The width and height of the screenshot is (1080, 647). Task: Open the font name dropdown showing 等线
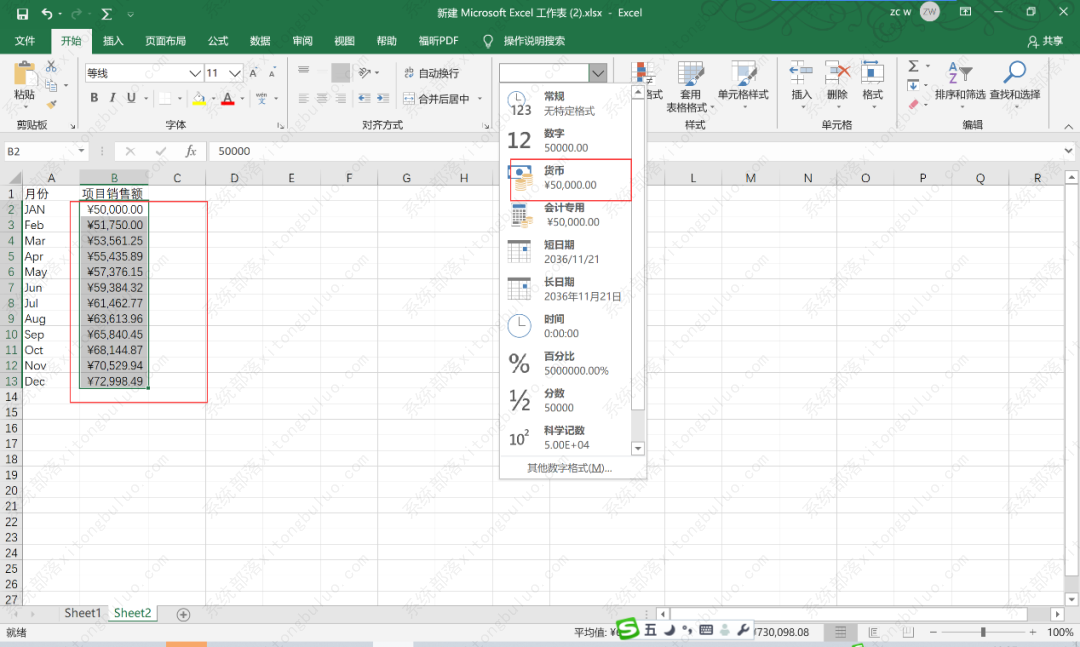[195, 73]
